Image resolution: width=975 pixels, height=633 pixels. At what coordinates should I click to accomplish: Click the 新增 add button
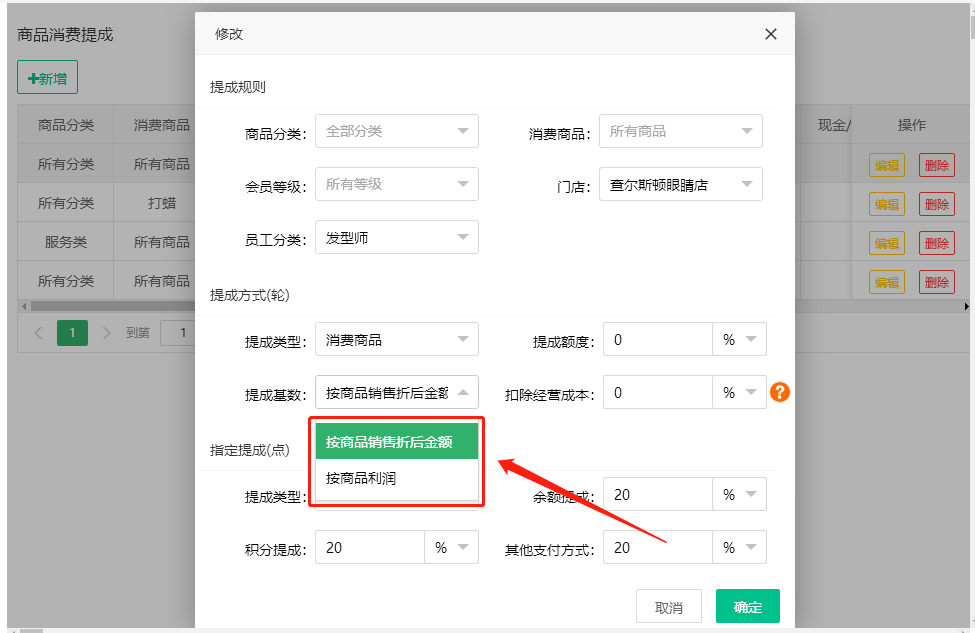coord(47,77)
